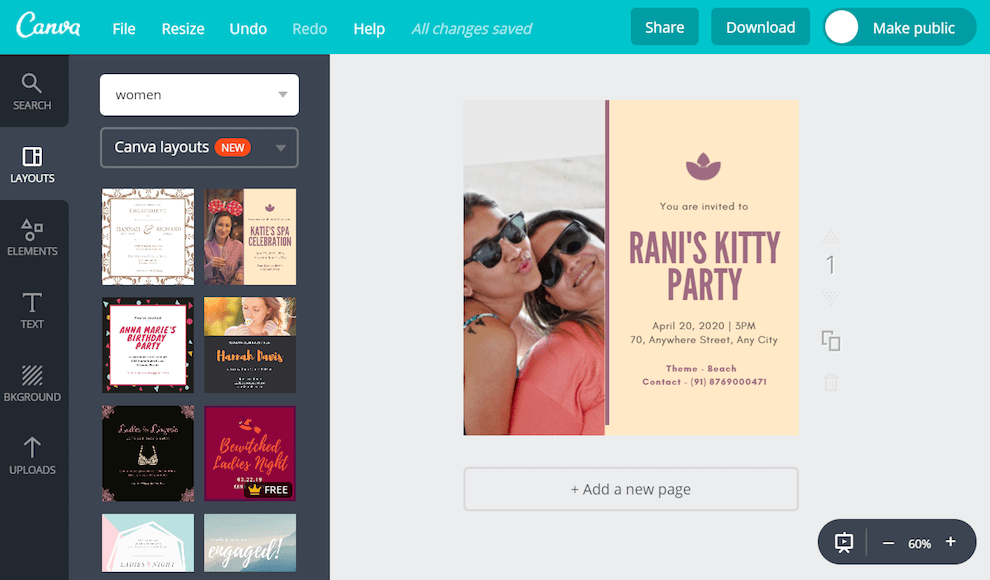
Task: Open the Background panel
Action: click(33, 385)
